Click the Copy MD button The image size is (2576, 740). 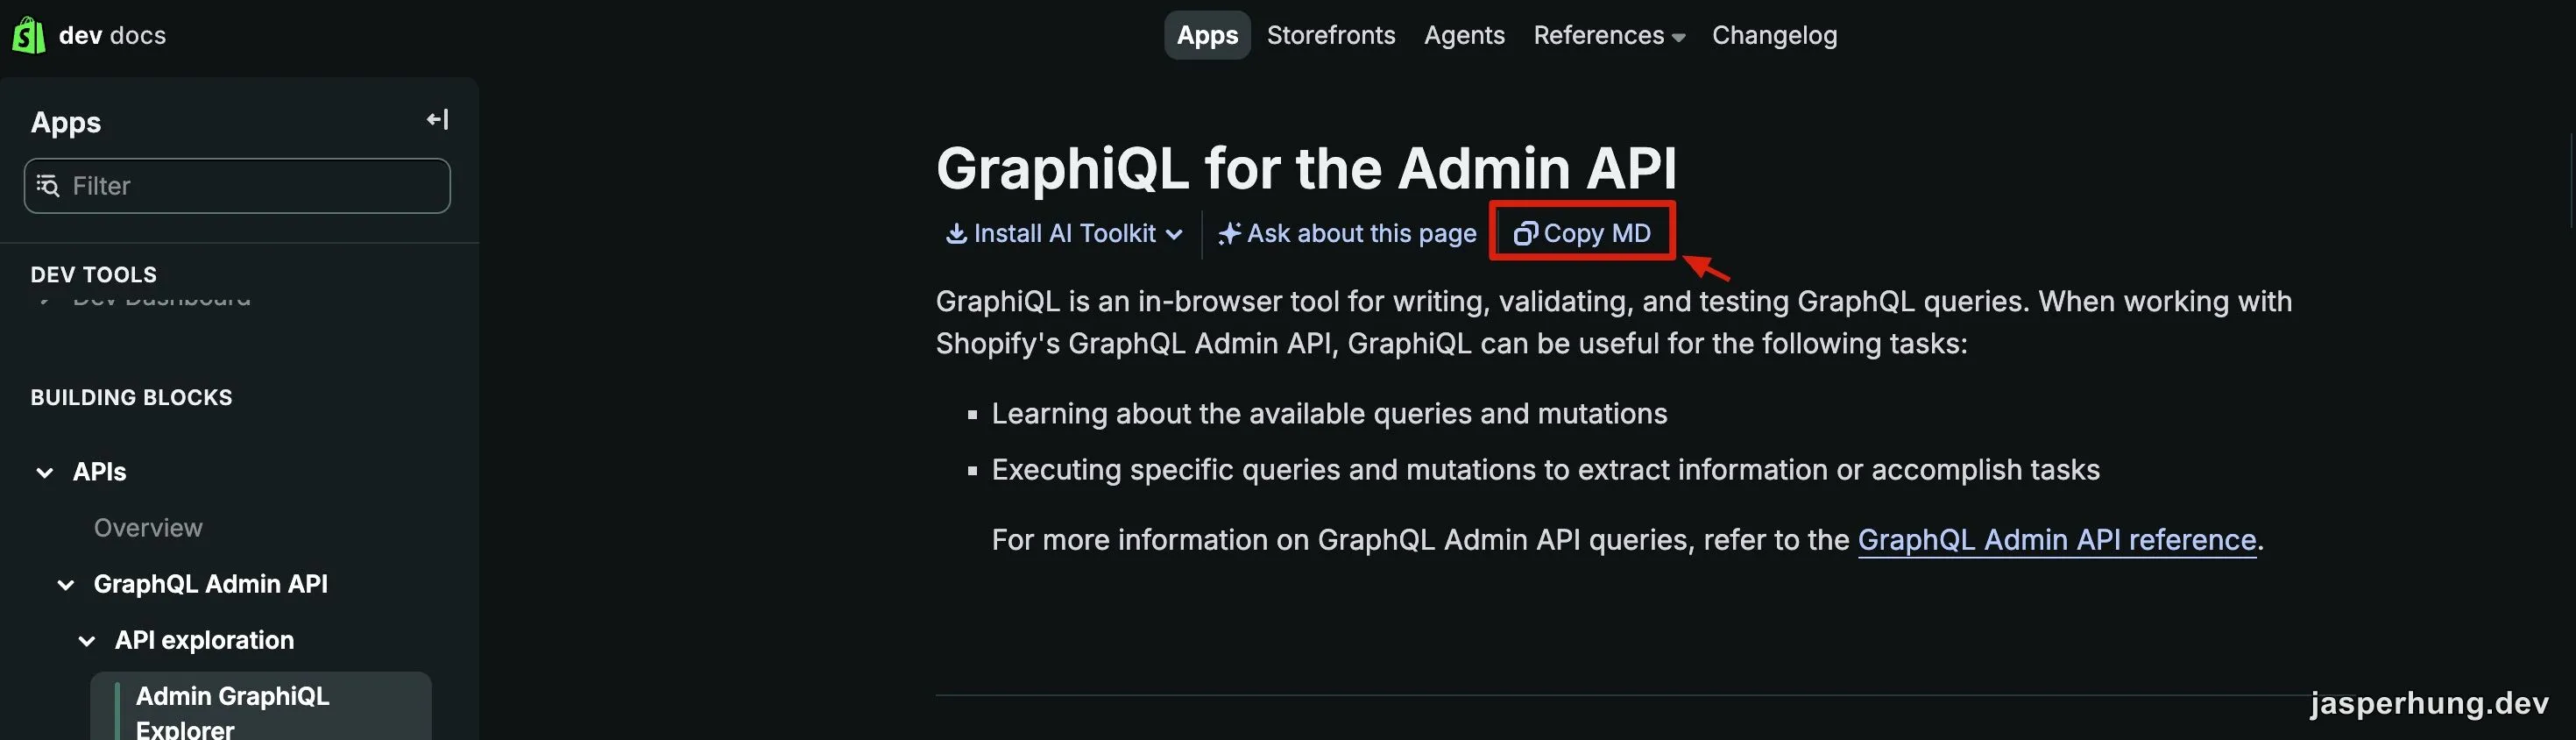pyautogui.click(x=1582, y=233)
